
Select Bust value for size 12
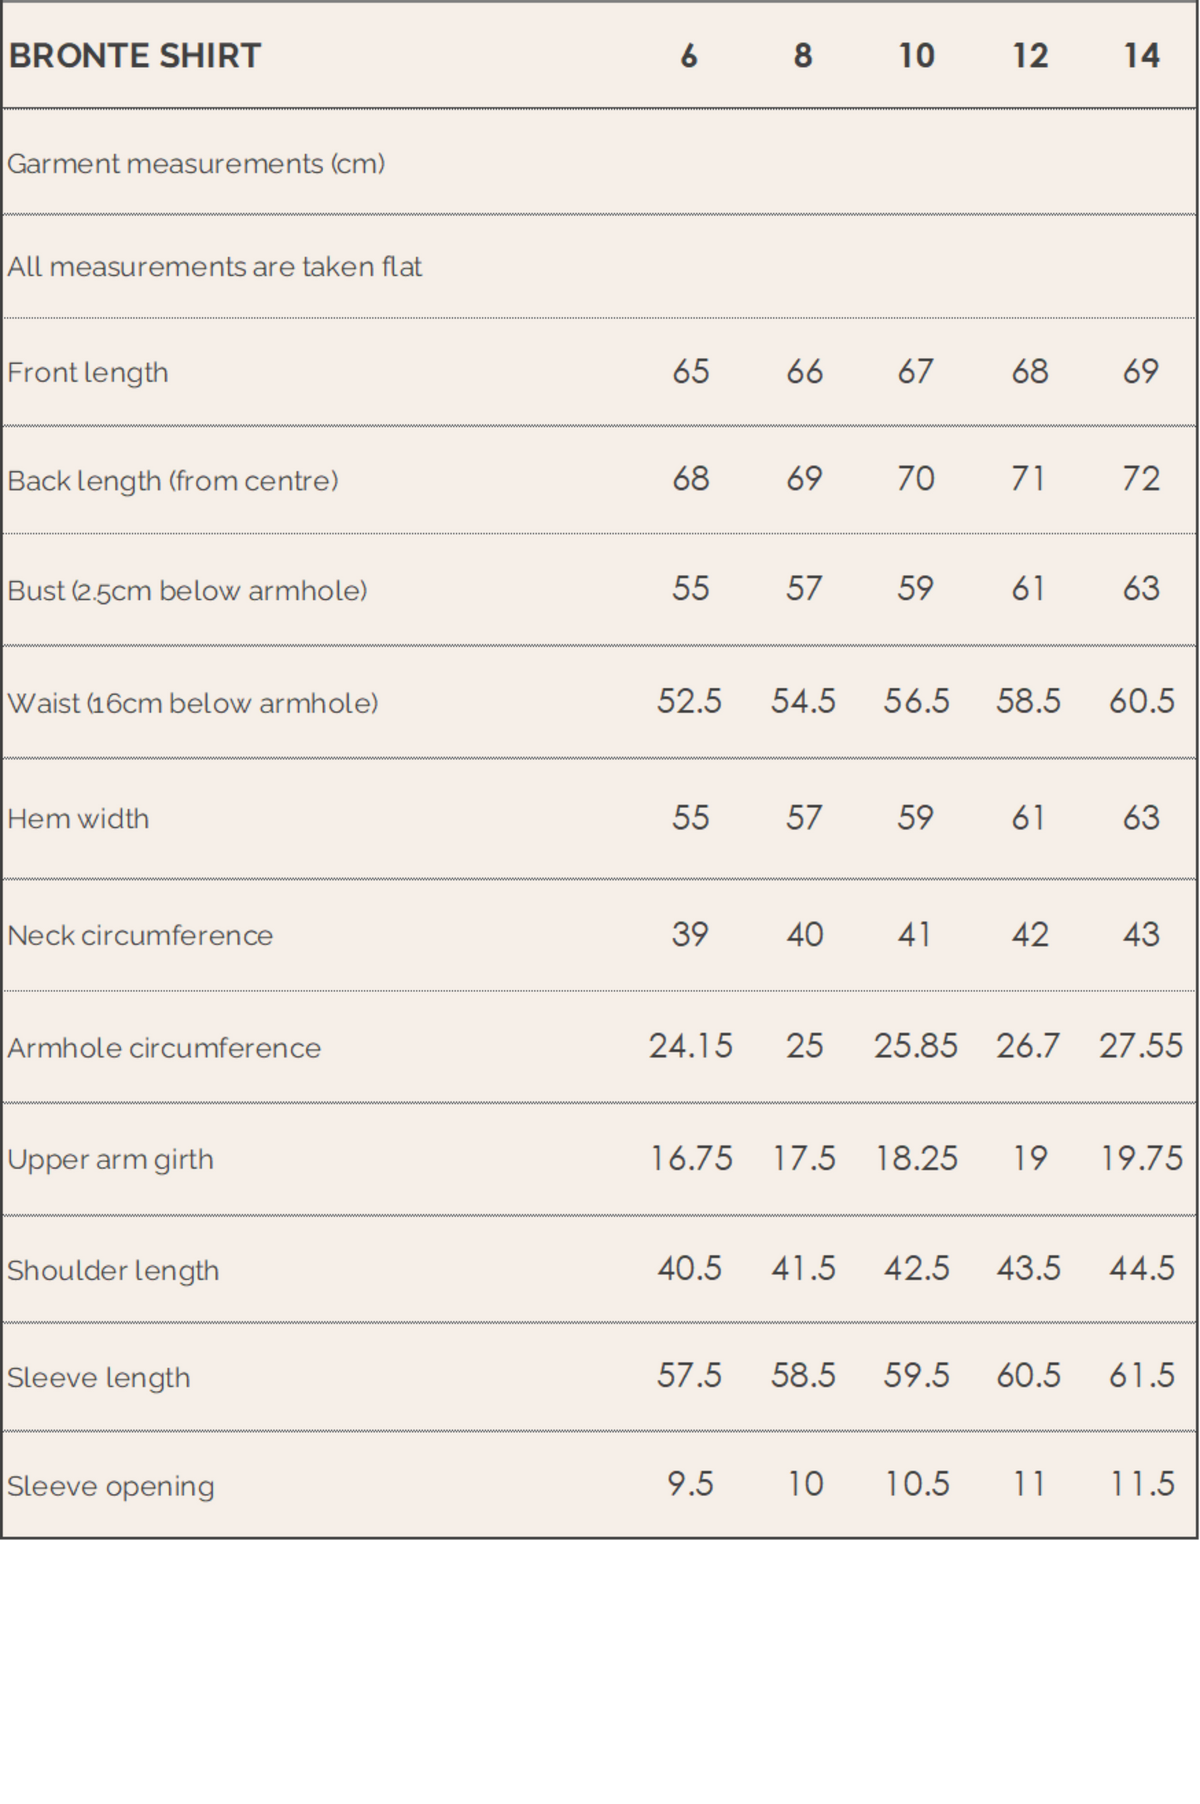(1028, 589)
